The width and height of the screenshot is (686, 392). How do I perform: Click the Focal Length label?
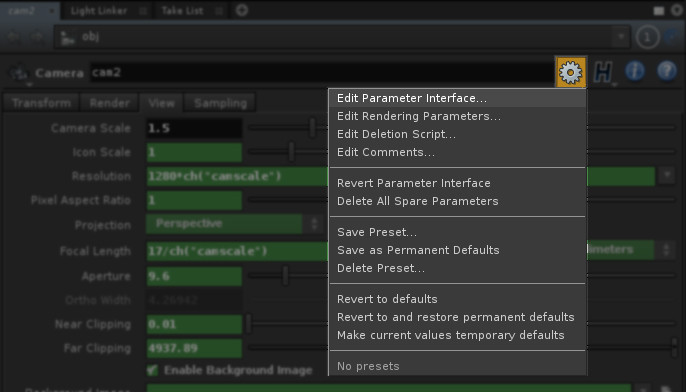pos(95,251)
